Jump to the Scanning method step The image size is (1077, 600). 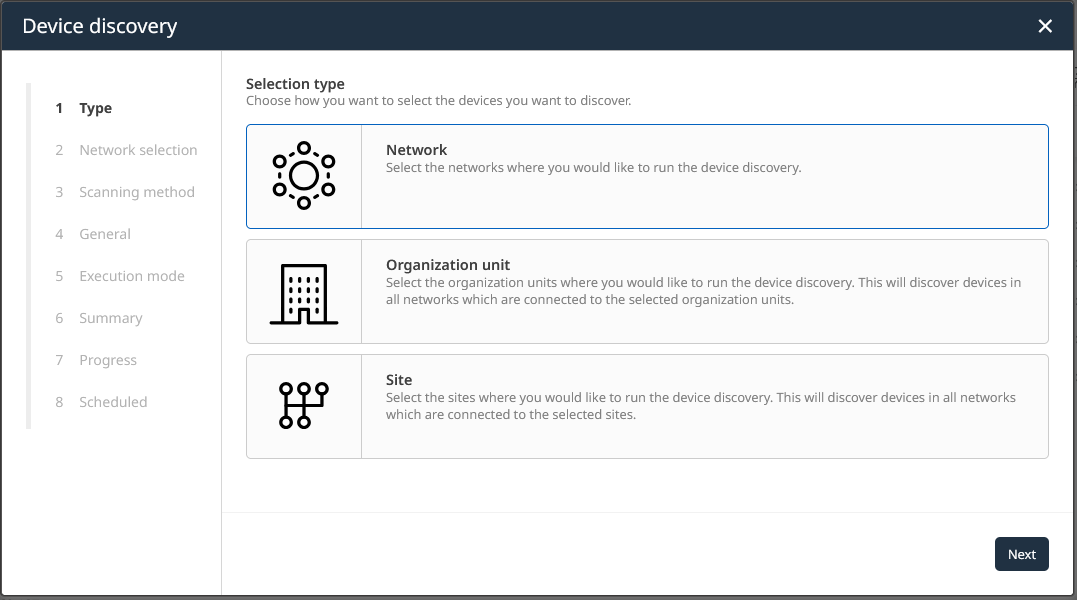pos(137,192)
